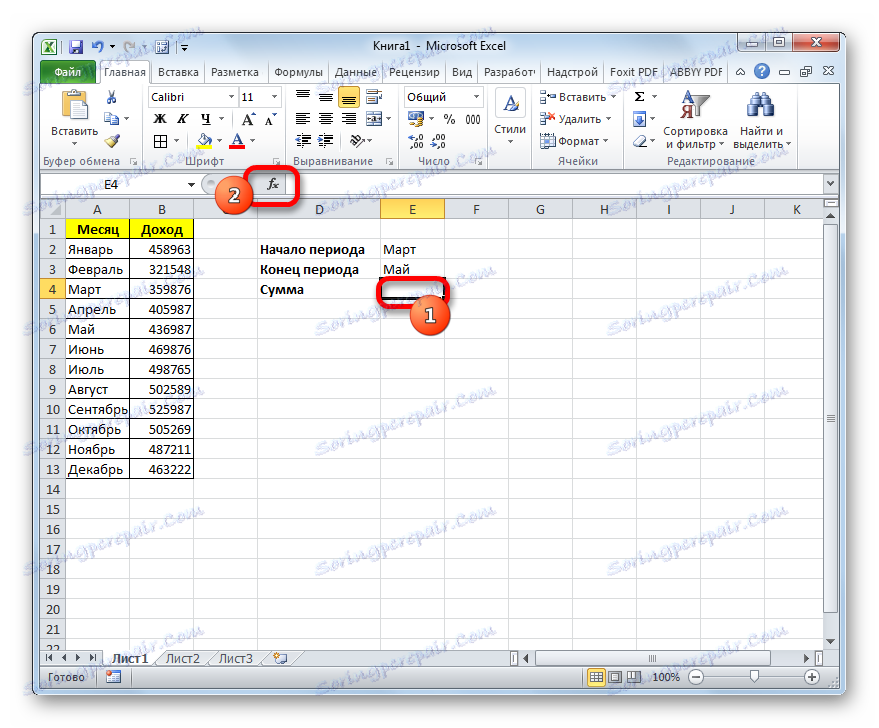The height and width of the screenshot is (728, 879).
Task: Increase decimal places icon
Action: (x=416, y=141)
